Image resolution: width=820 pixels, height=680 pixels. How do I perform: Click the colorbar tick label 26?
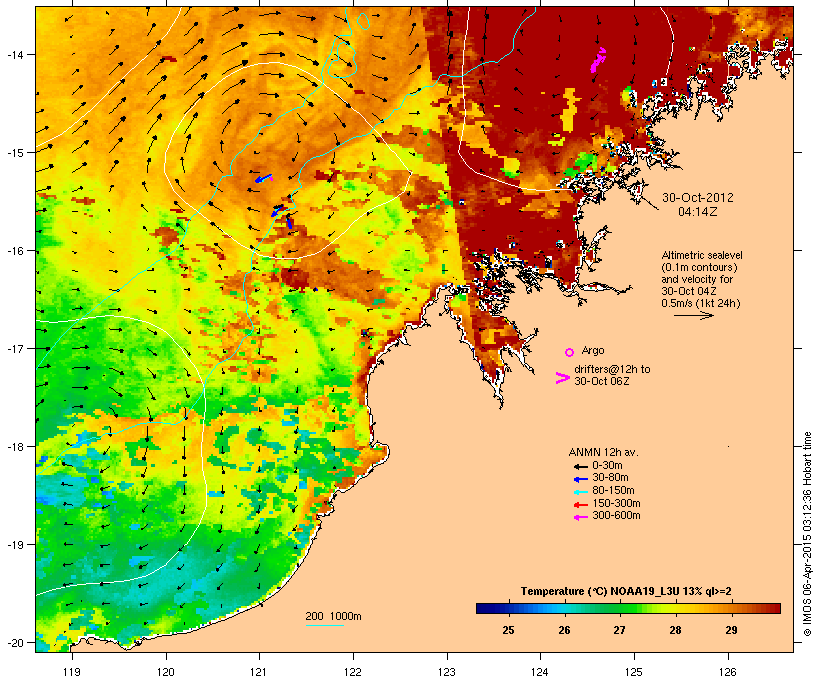564,630
